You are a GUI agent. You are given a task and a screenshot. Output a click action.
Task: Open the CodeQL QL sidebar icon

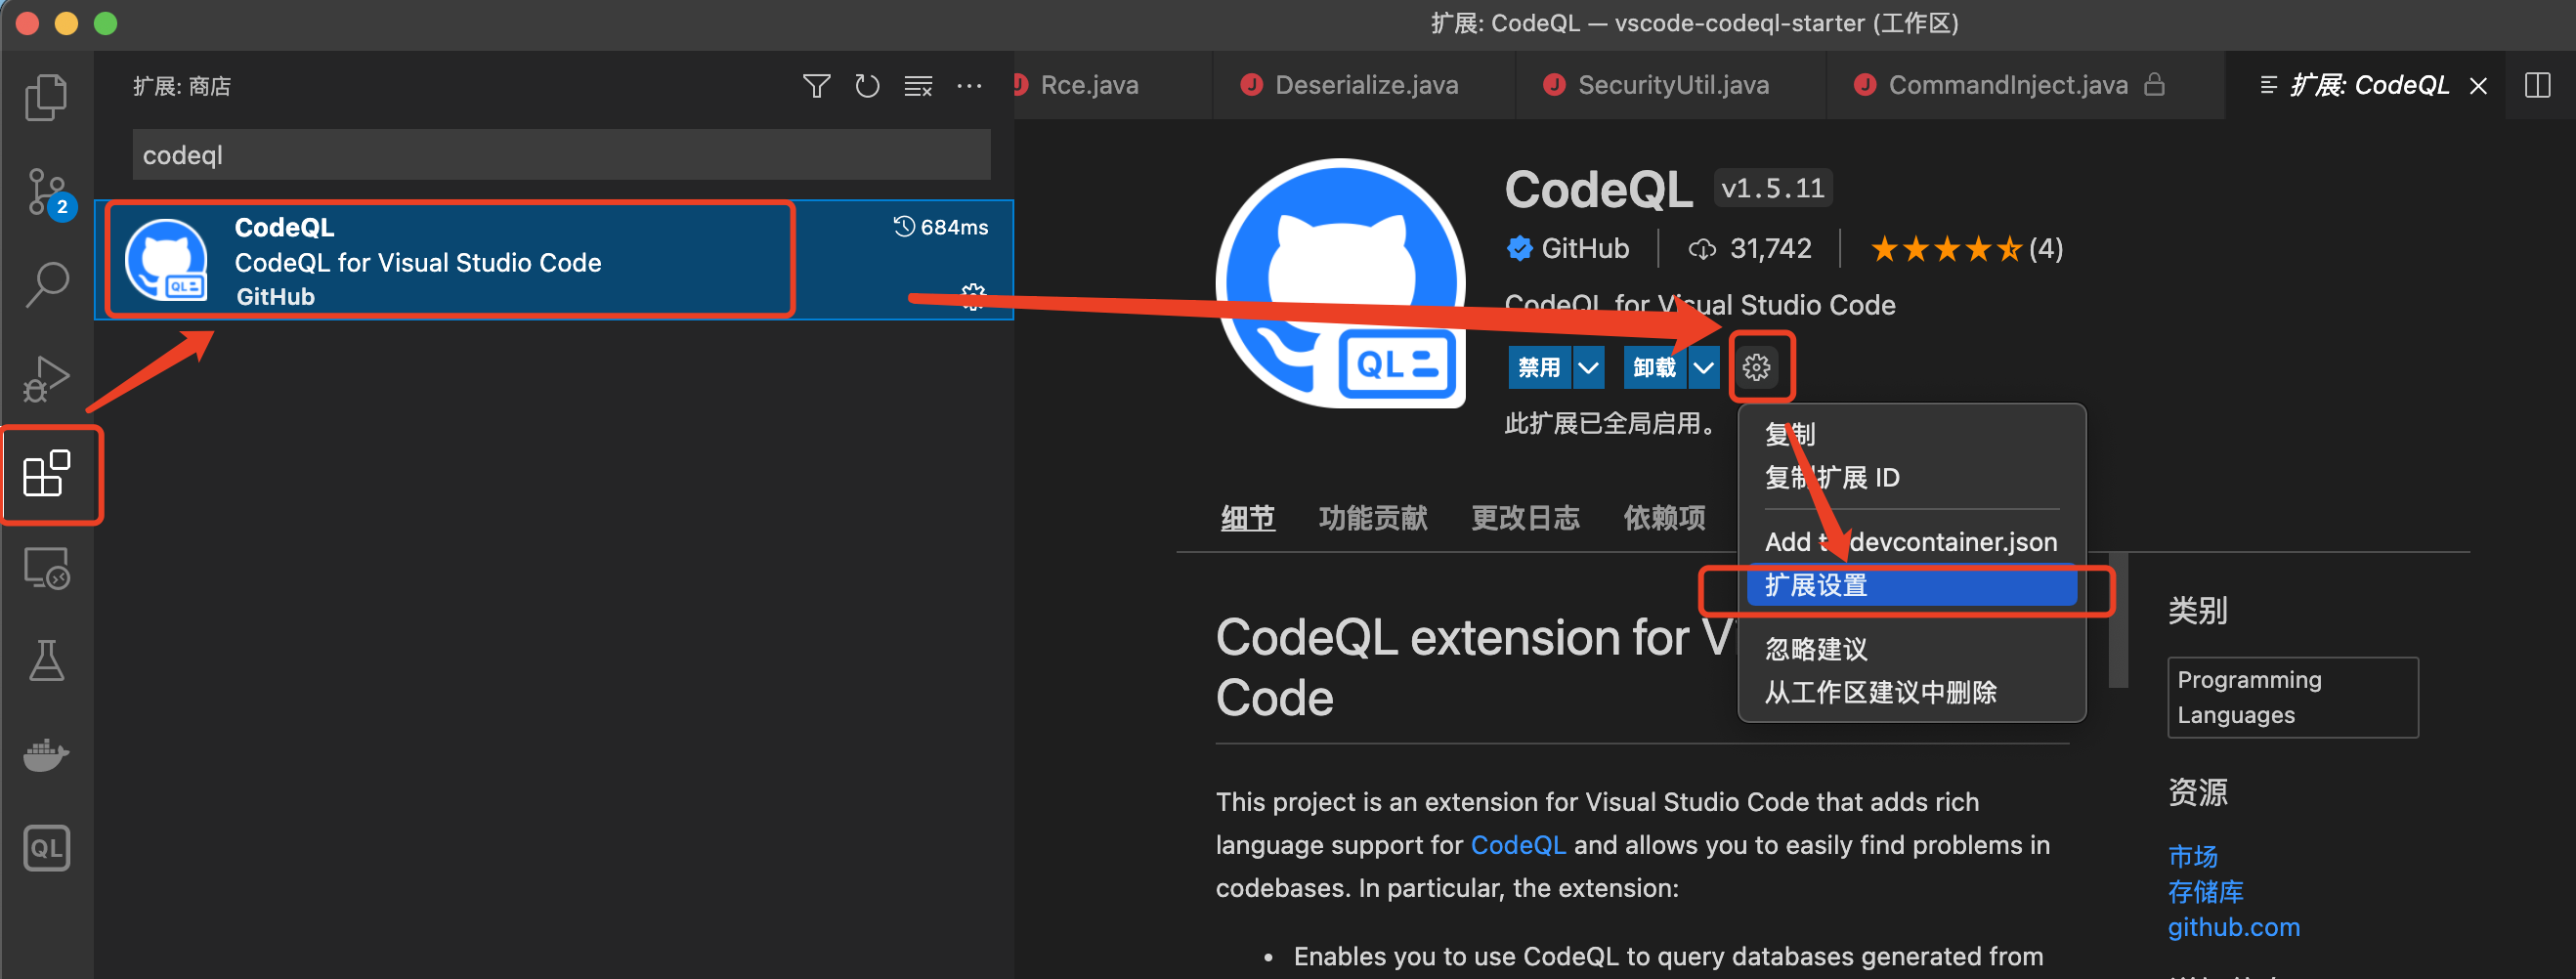click(x=46, y=848)
